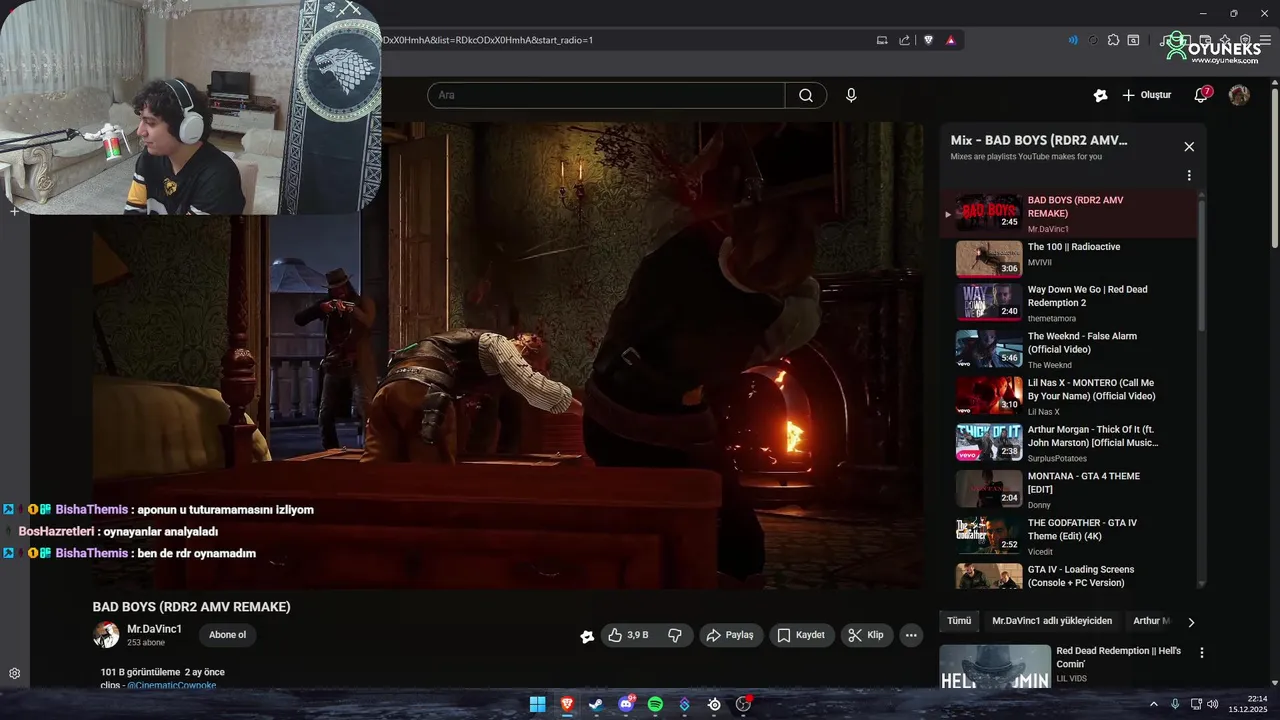The image size is (1280, 720).
Task: Click the Brave Shields lion icon
Action: (928, 40)
